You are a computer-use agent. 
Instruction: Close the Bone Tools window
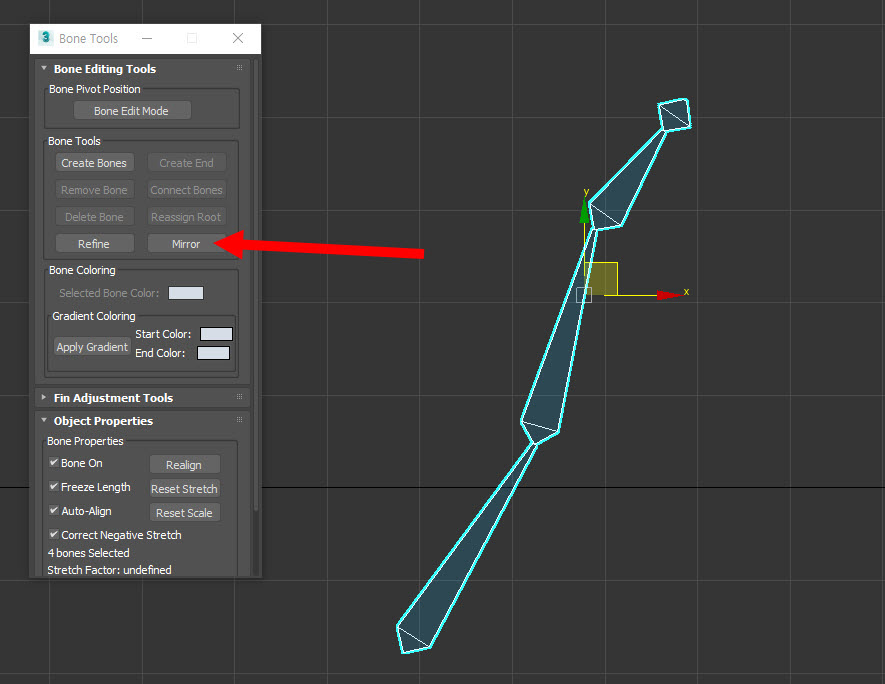pyautogui.click(x=238, y=38)
